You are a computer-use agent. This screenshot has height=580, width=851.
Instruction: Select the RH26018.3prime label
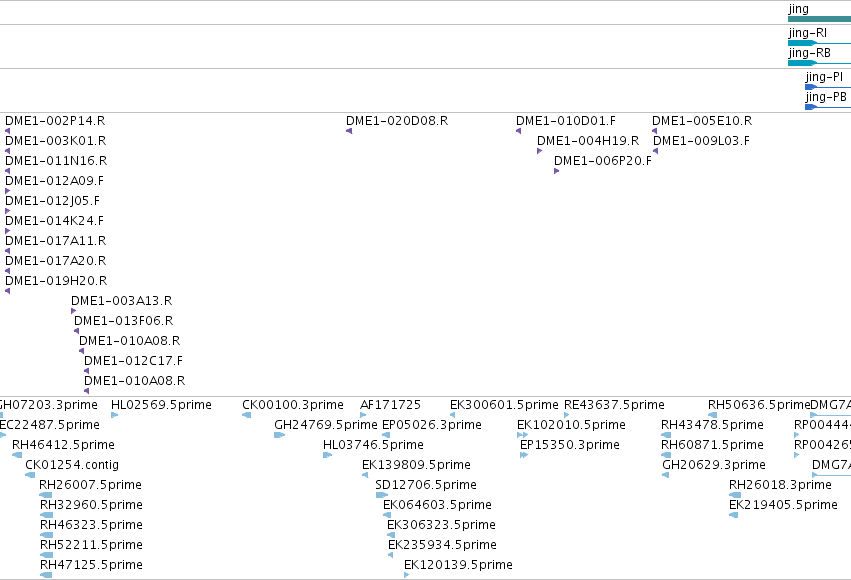(780, 485)
